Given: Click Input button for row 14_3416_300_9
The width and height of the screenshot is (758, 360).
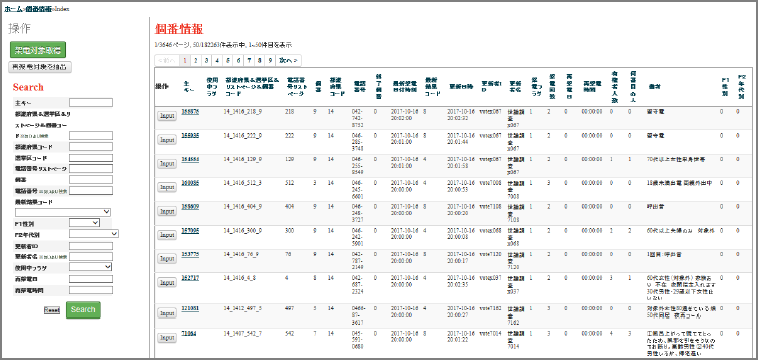Looking at the screenshot, I should tap(167, 235).
